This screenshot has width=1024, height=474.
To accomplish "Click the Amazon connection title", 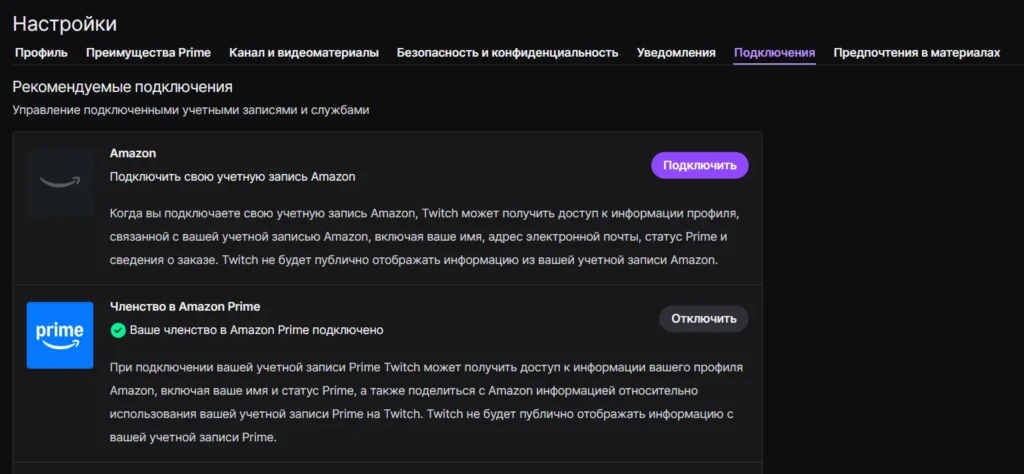I will (133, 153).
